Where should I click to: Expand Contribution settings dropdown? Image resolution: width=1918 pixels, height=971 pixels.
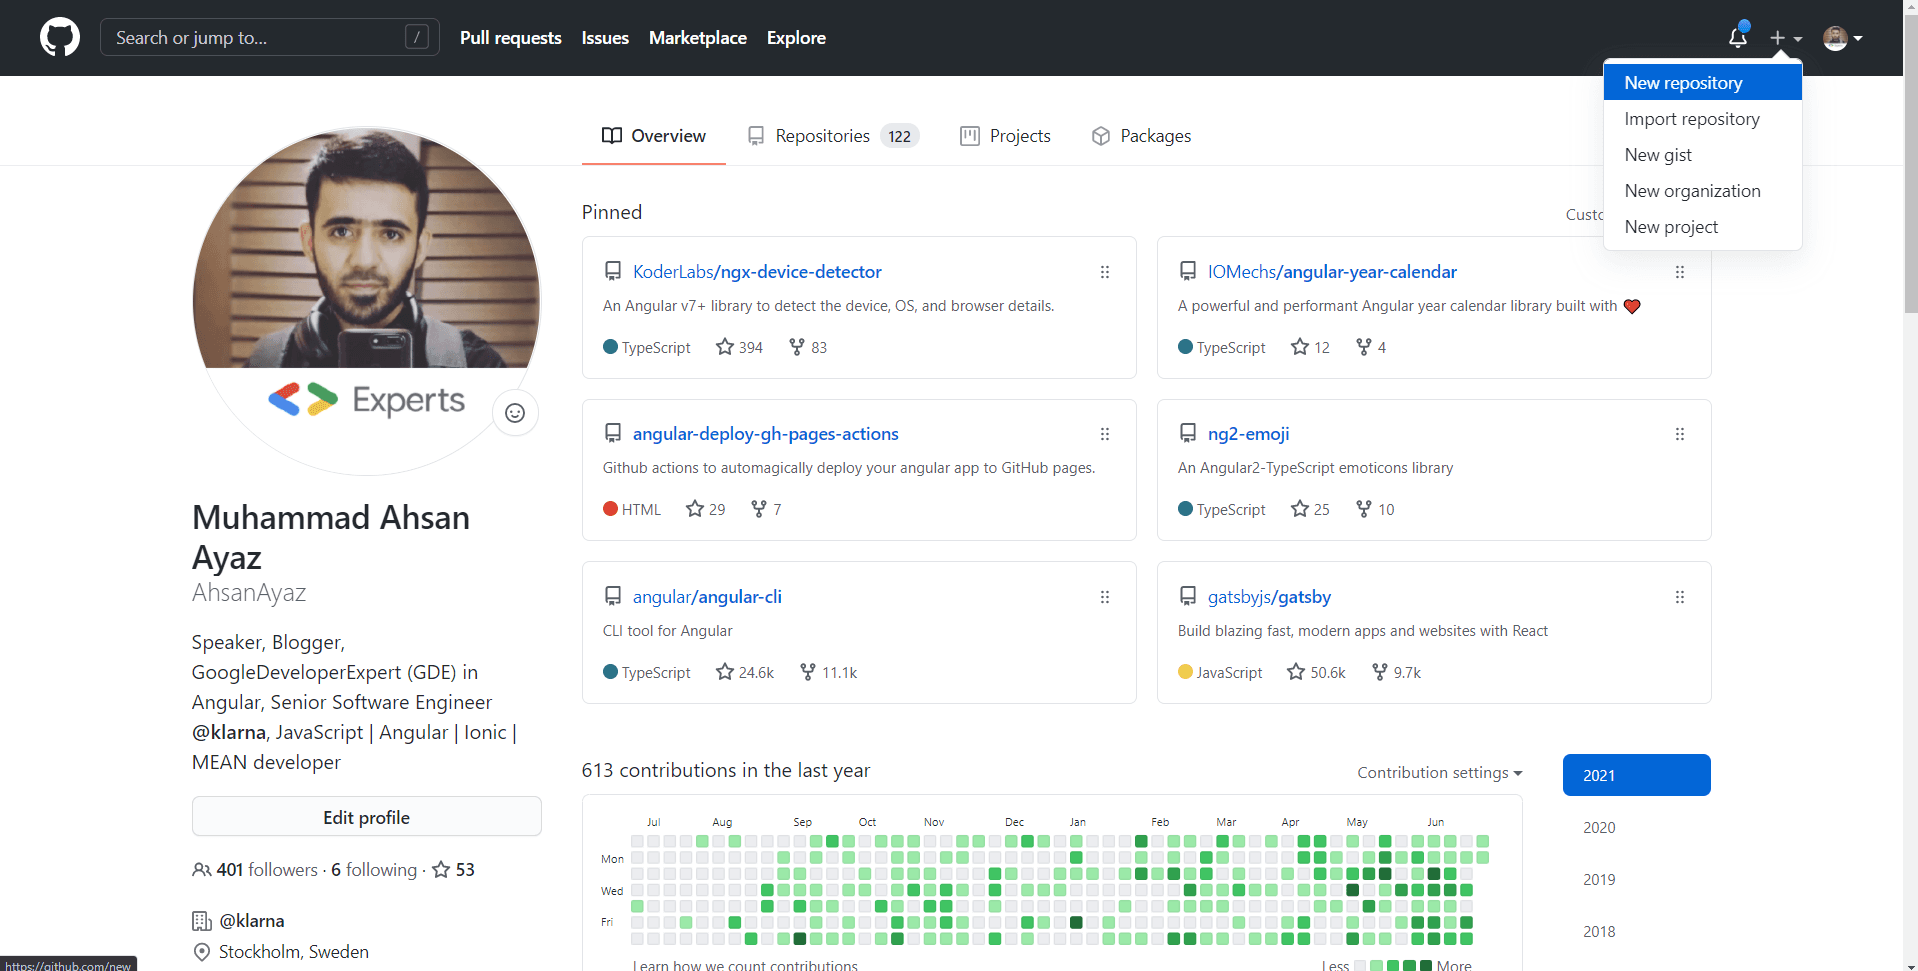1440,772
